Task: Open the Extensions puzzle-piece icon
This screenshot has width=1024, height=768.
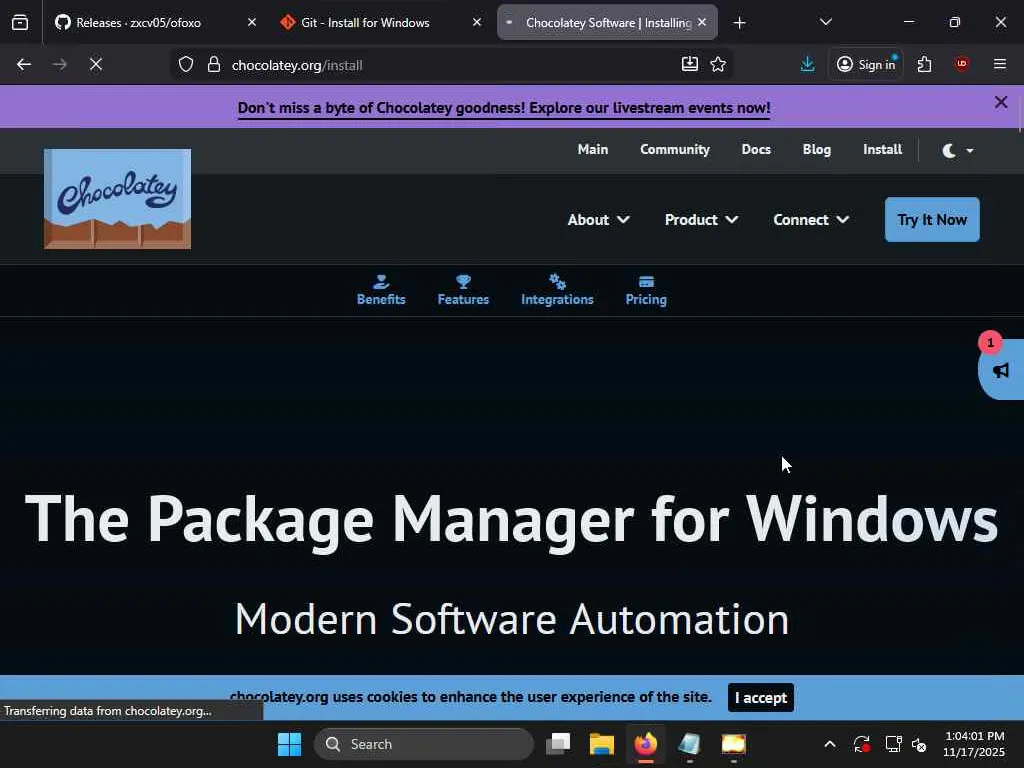Action: (924, 64)
